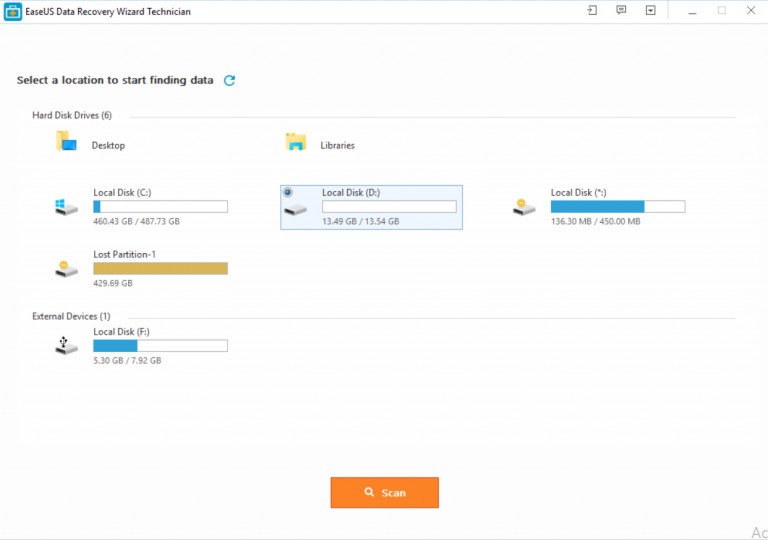
Task: Open the sign-in icon in title bar
Action: (592, 10)
